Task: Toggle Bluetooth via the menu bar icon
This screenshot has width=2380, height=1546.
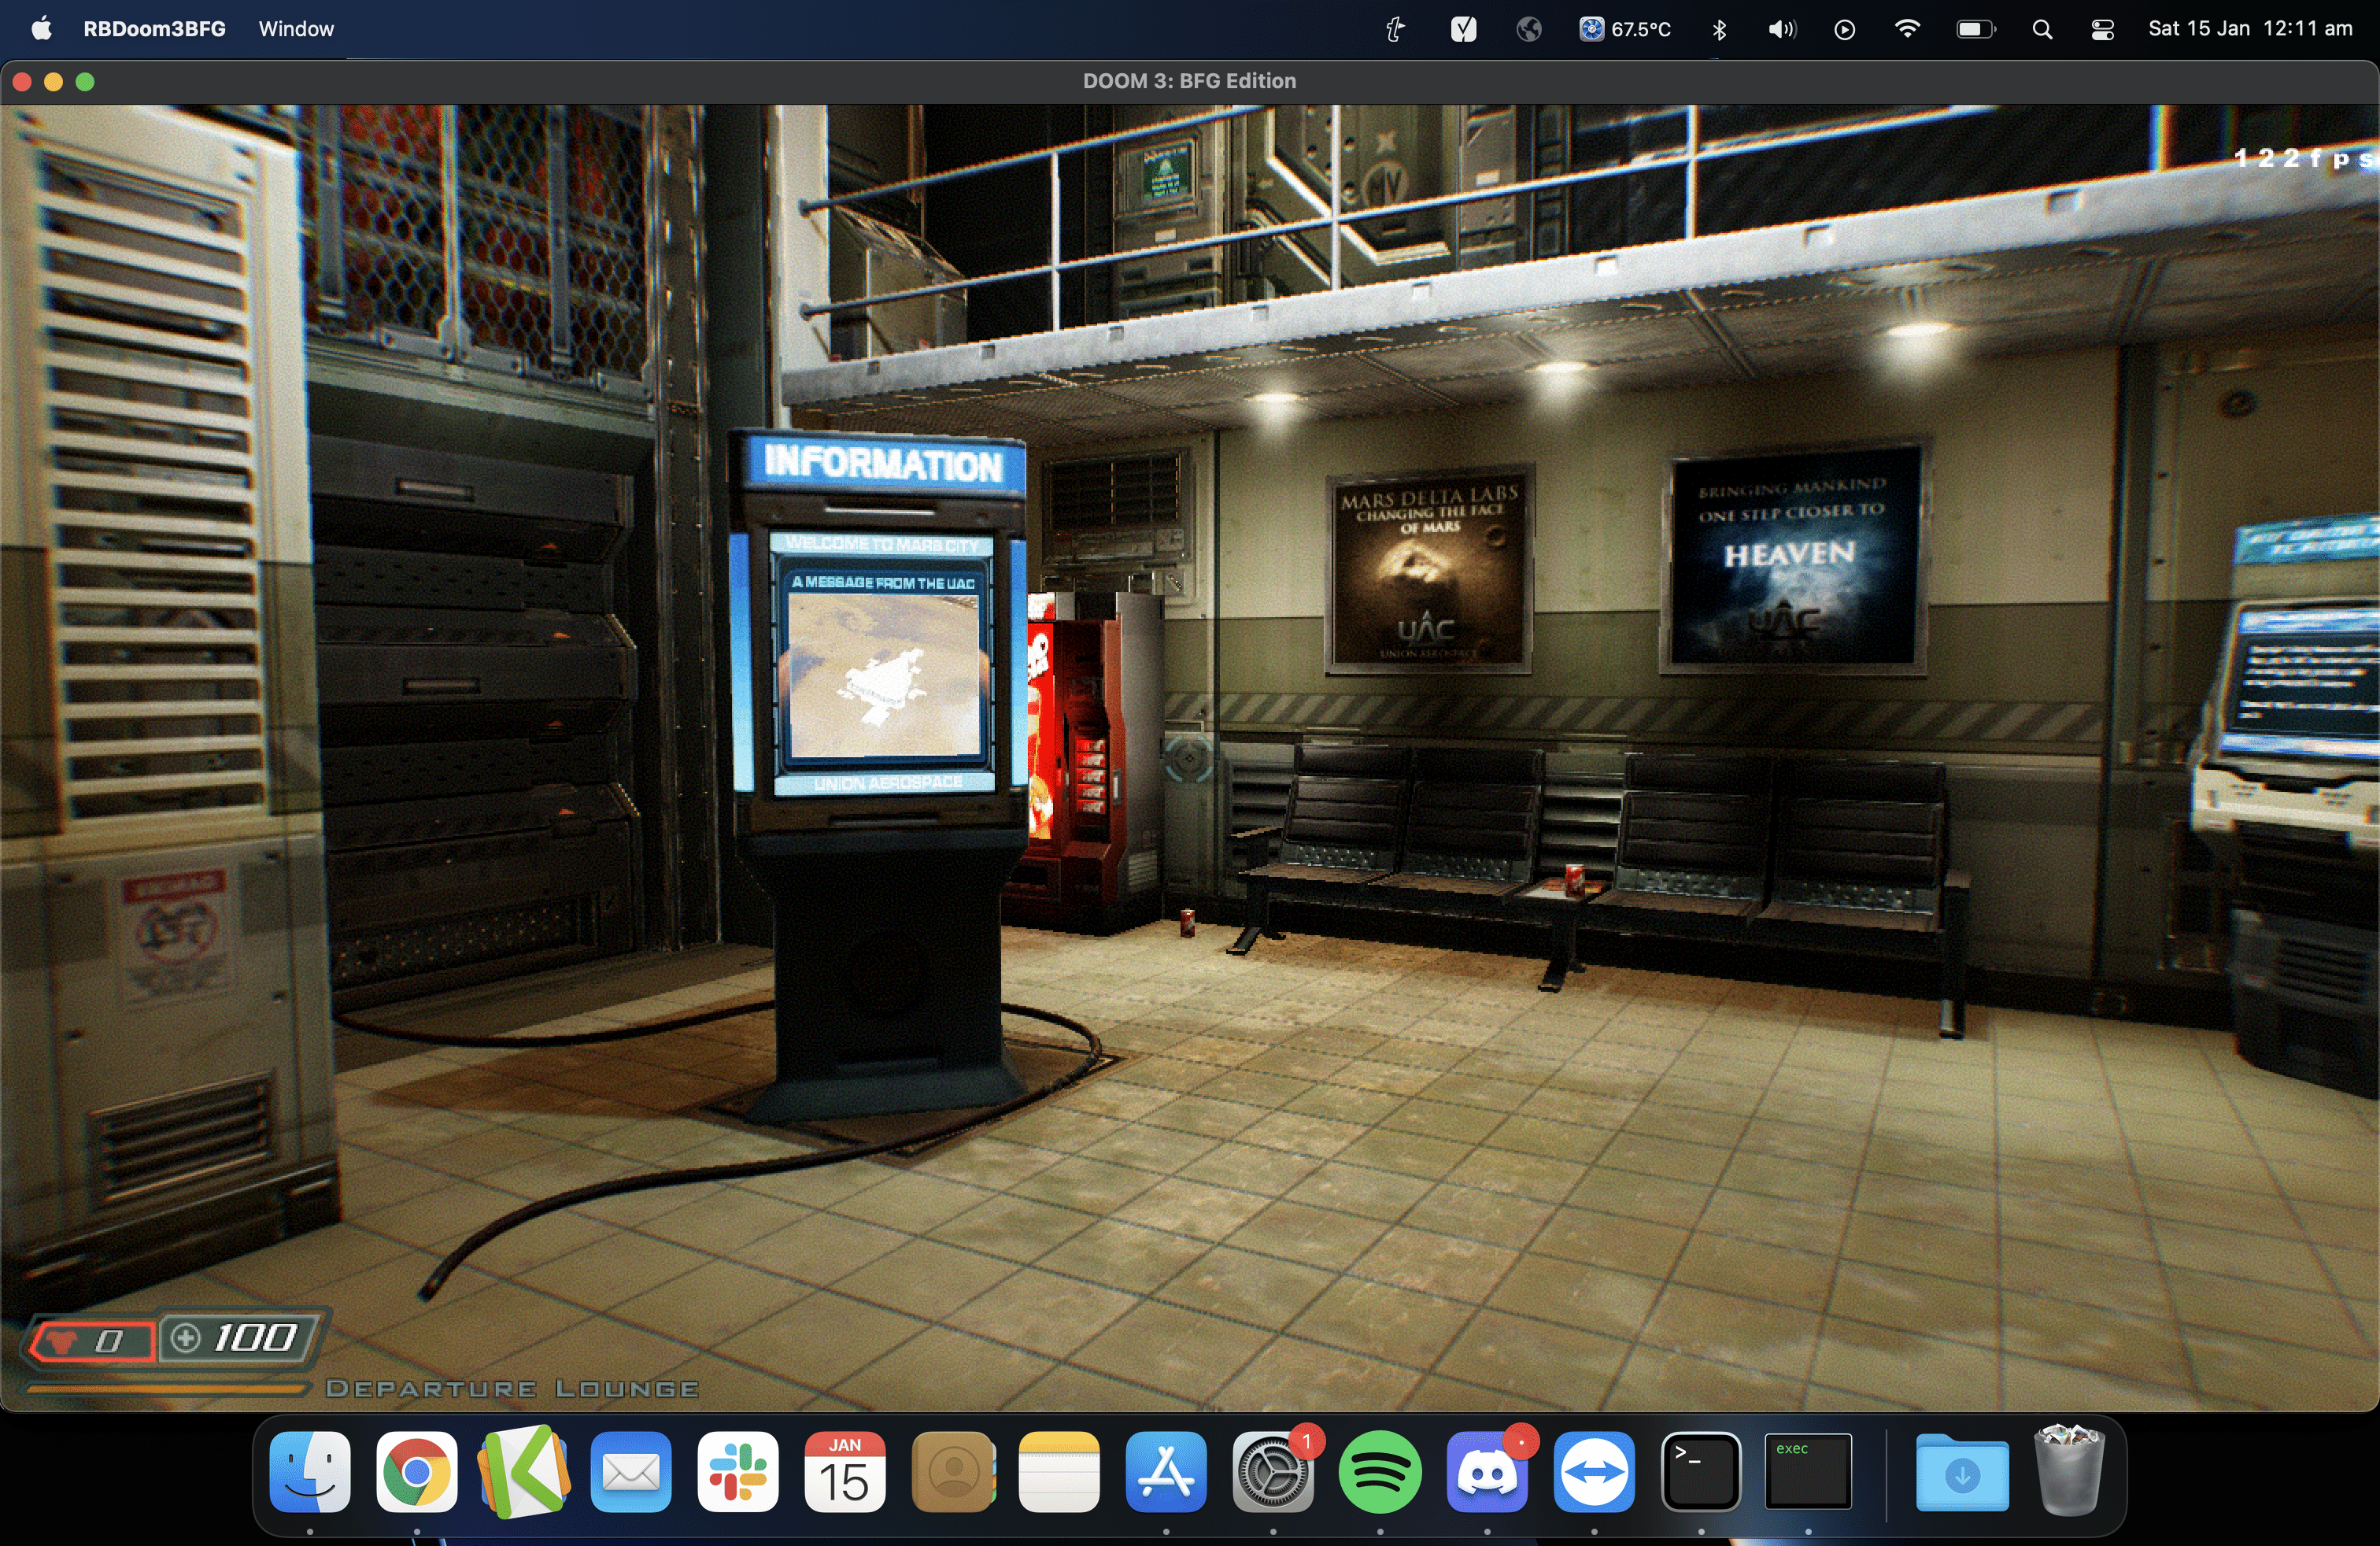Action: [1720, 29]
